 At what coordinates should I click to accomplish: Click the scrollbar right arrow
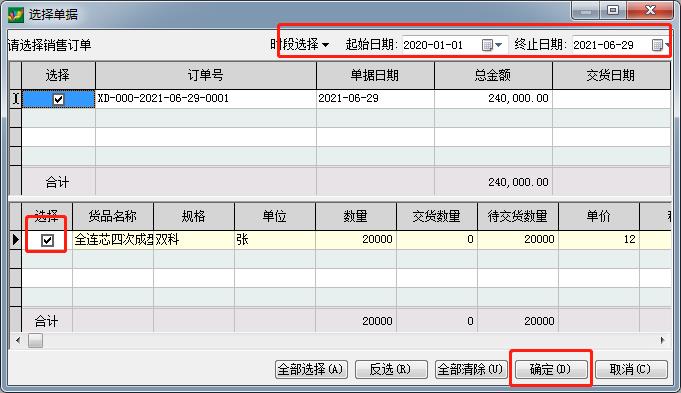tap(662, 340)
